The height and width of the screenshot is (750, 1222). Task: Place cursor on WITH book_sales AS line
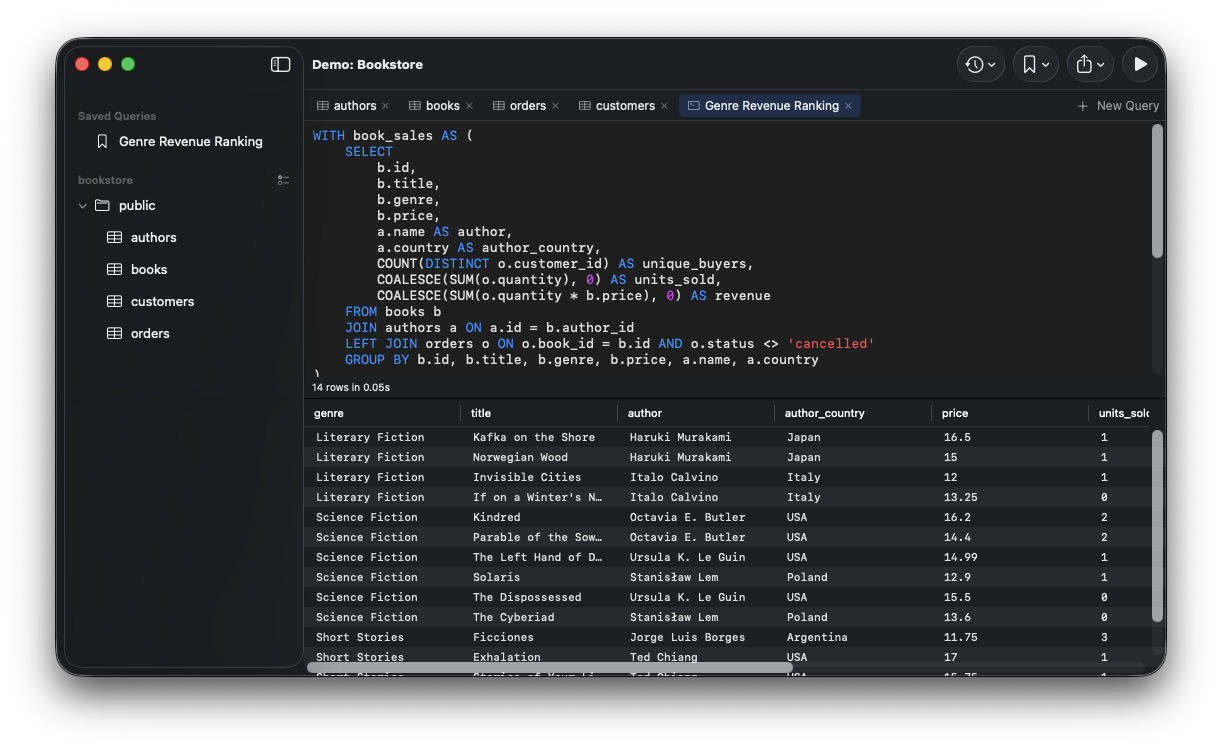click(x=392, y=136)
